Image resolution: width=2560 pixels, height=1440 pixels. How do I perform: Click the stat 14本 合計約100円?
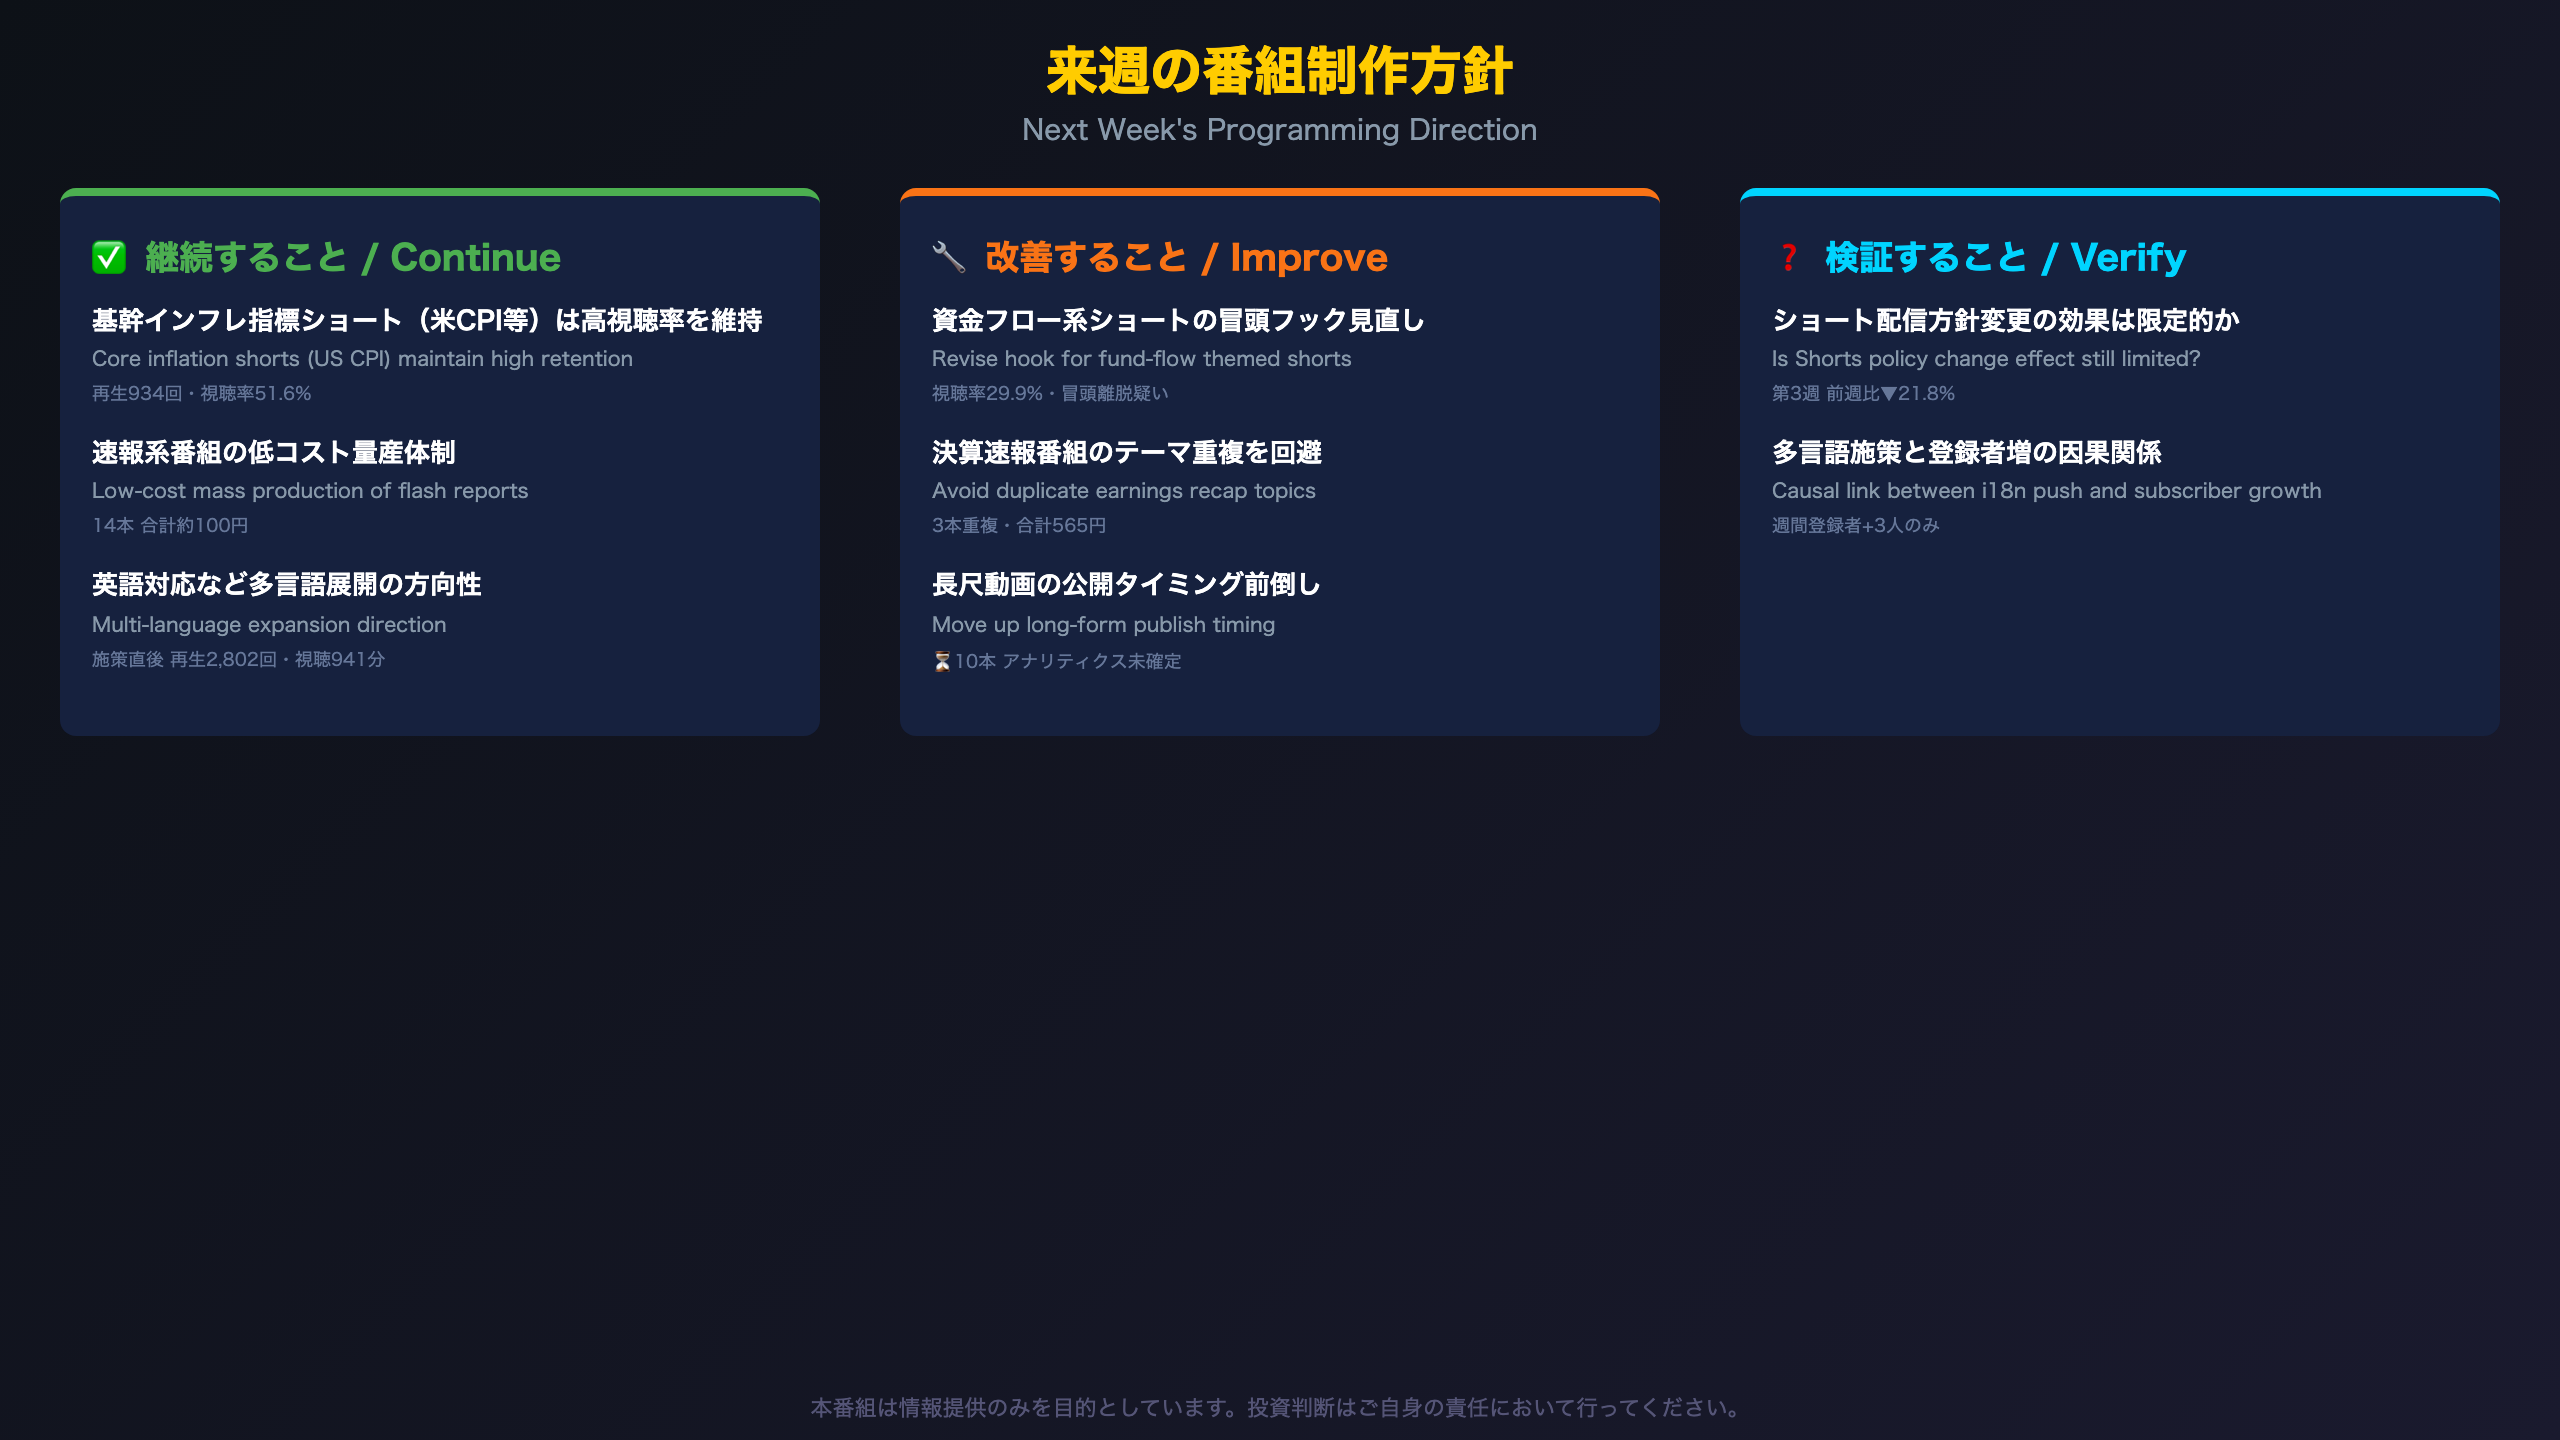coord(170,525)
